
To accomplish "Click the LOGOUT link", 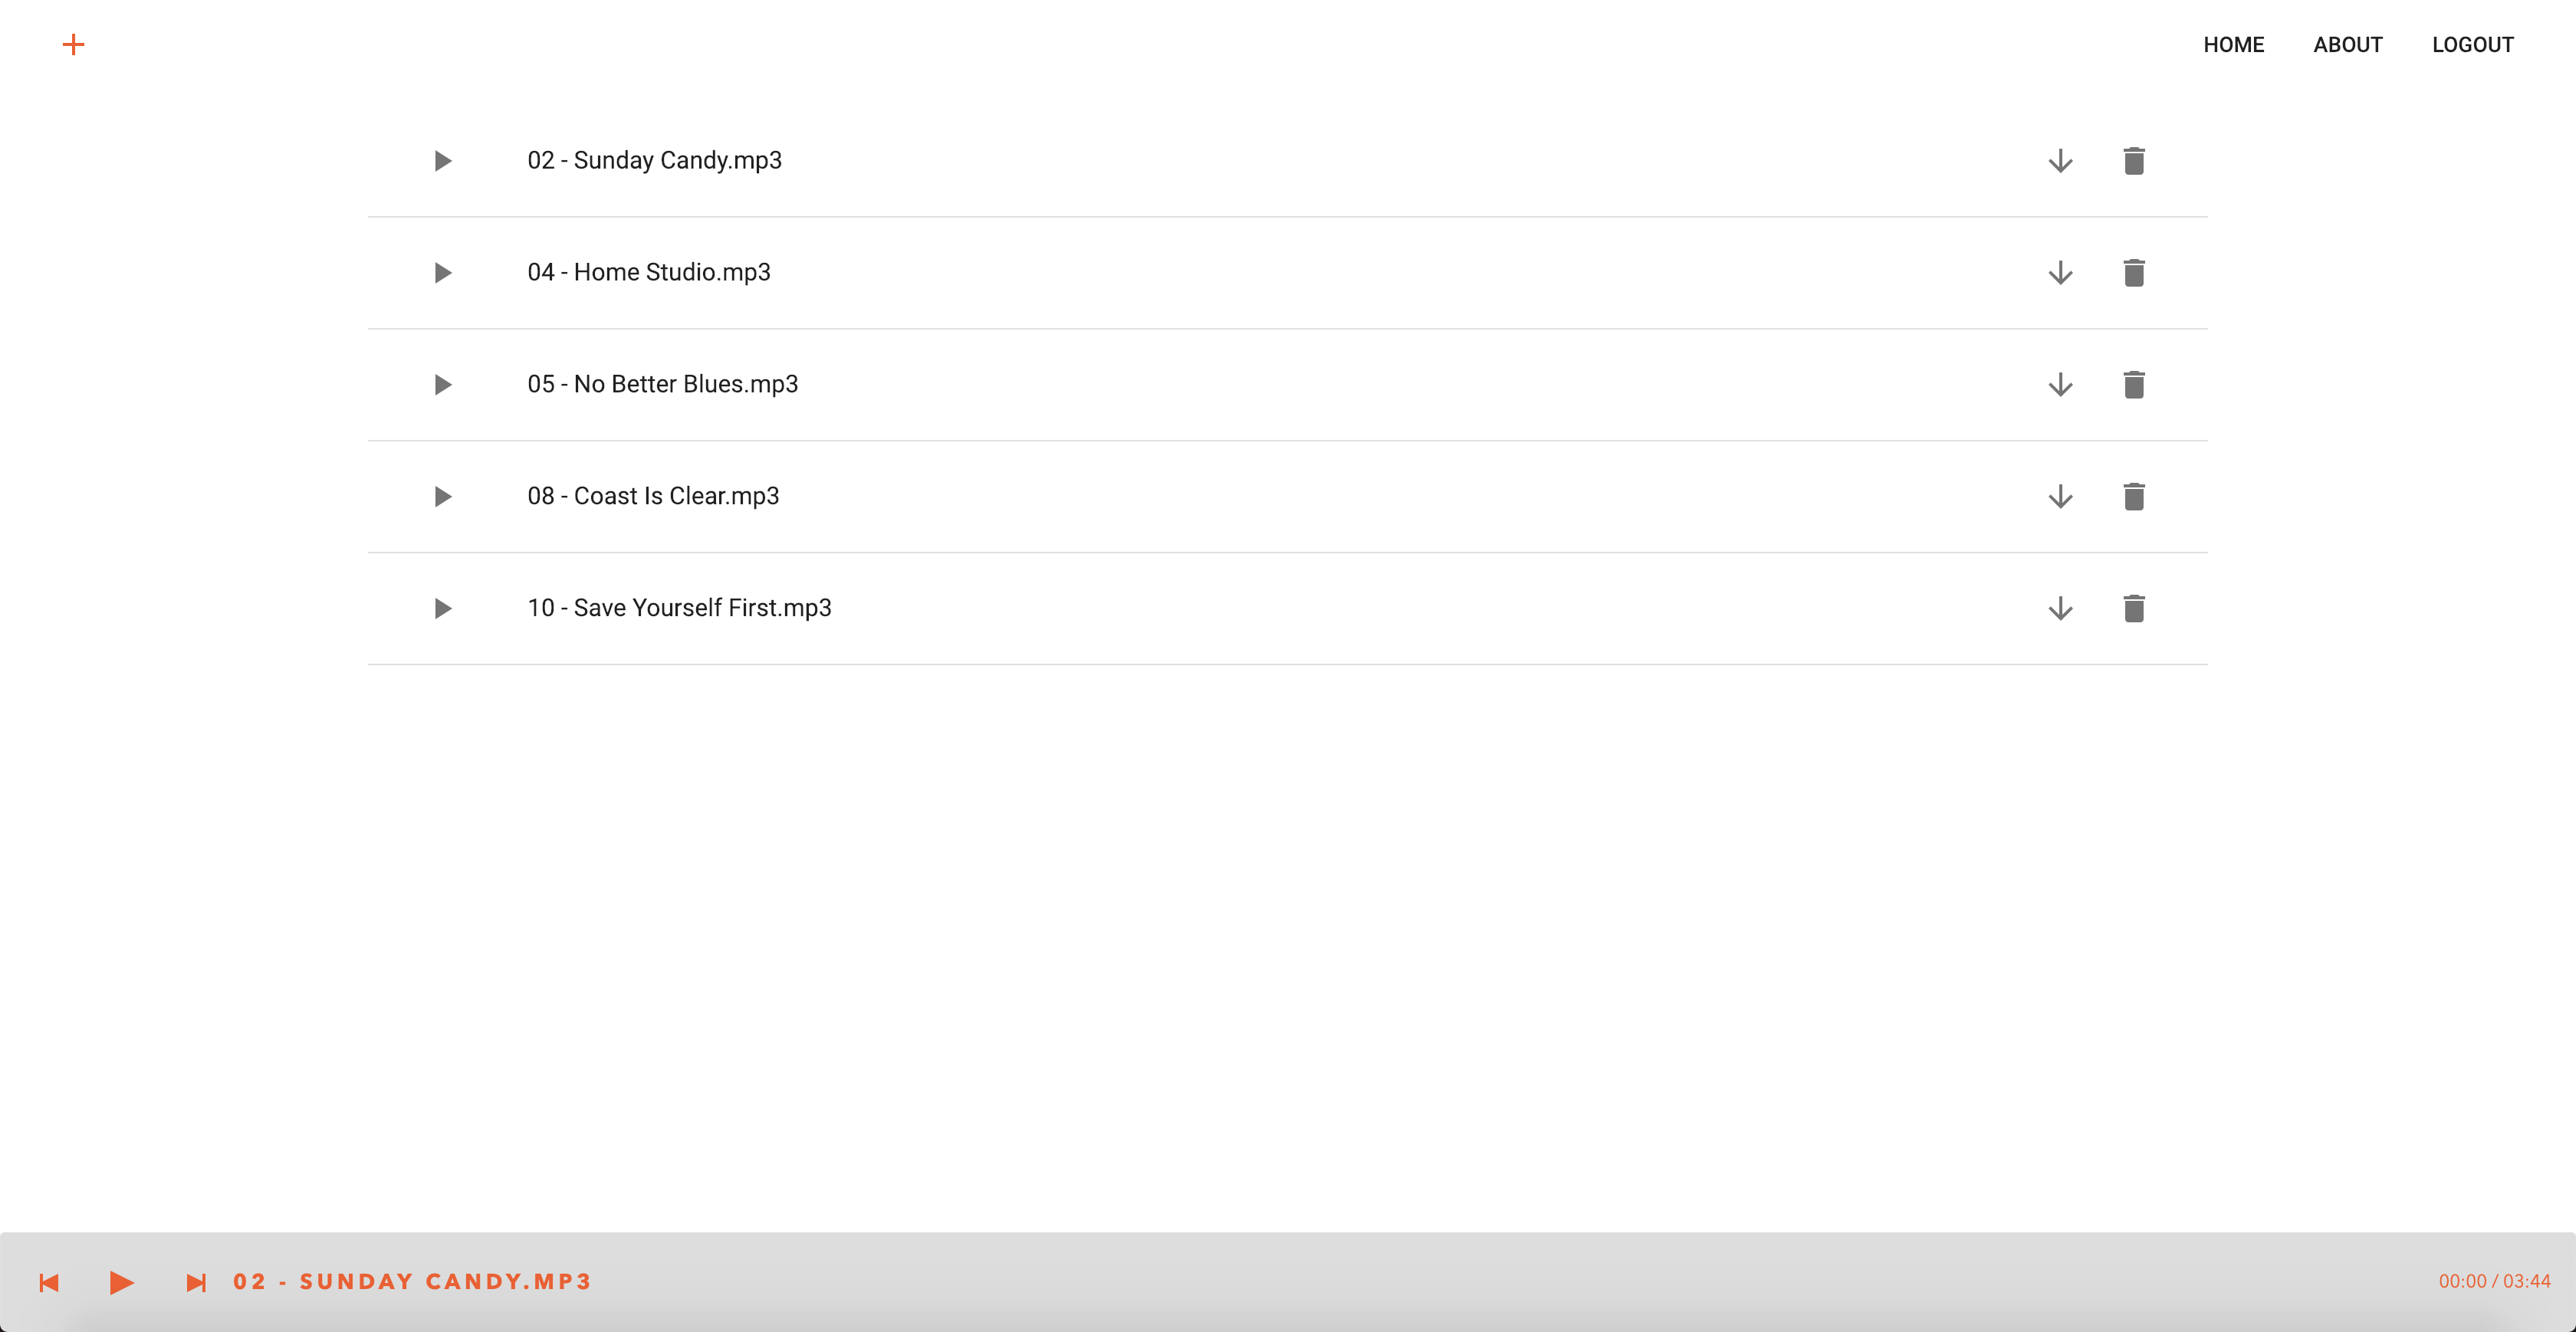I will 2472,45.
